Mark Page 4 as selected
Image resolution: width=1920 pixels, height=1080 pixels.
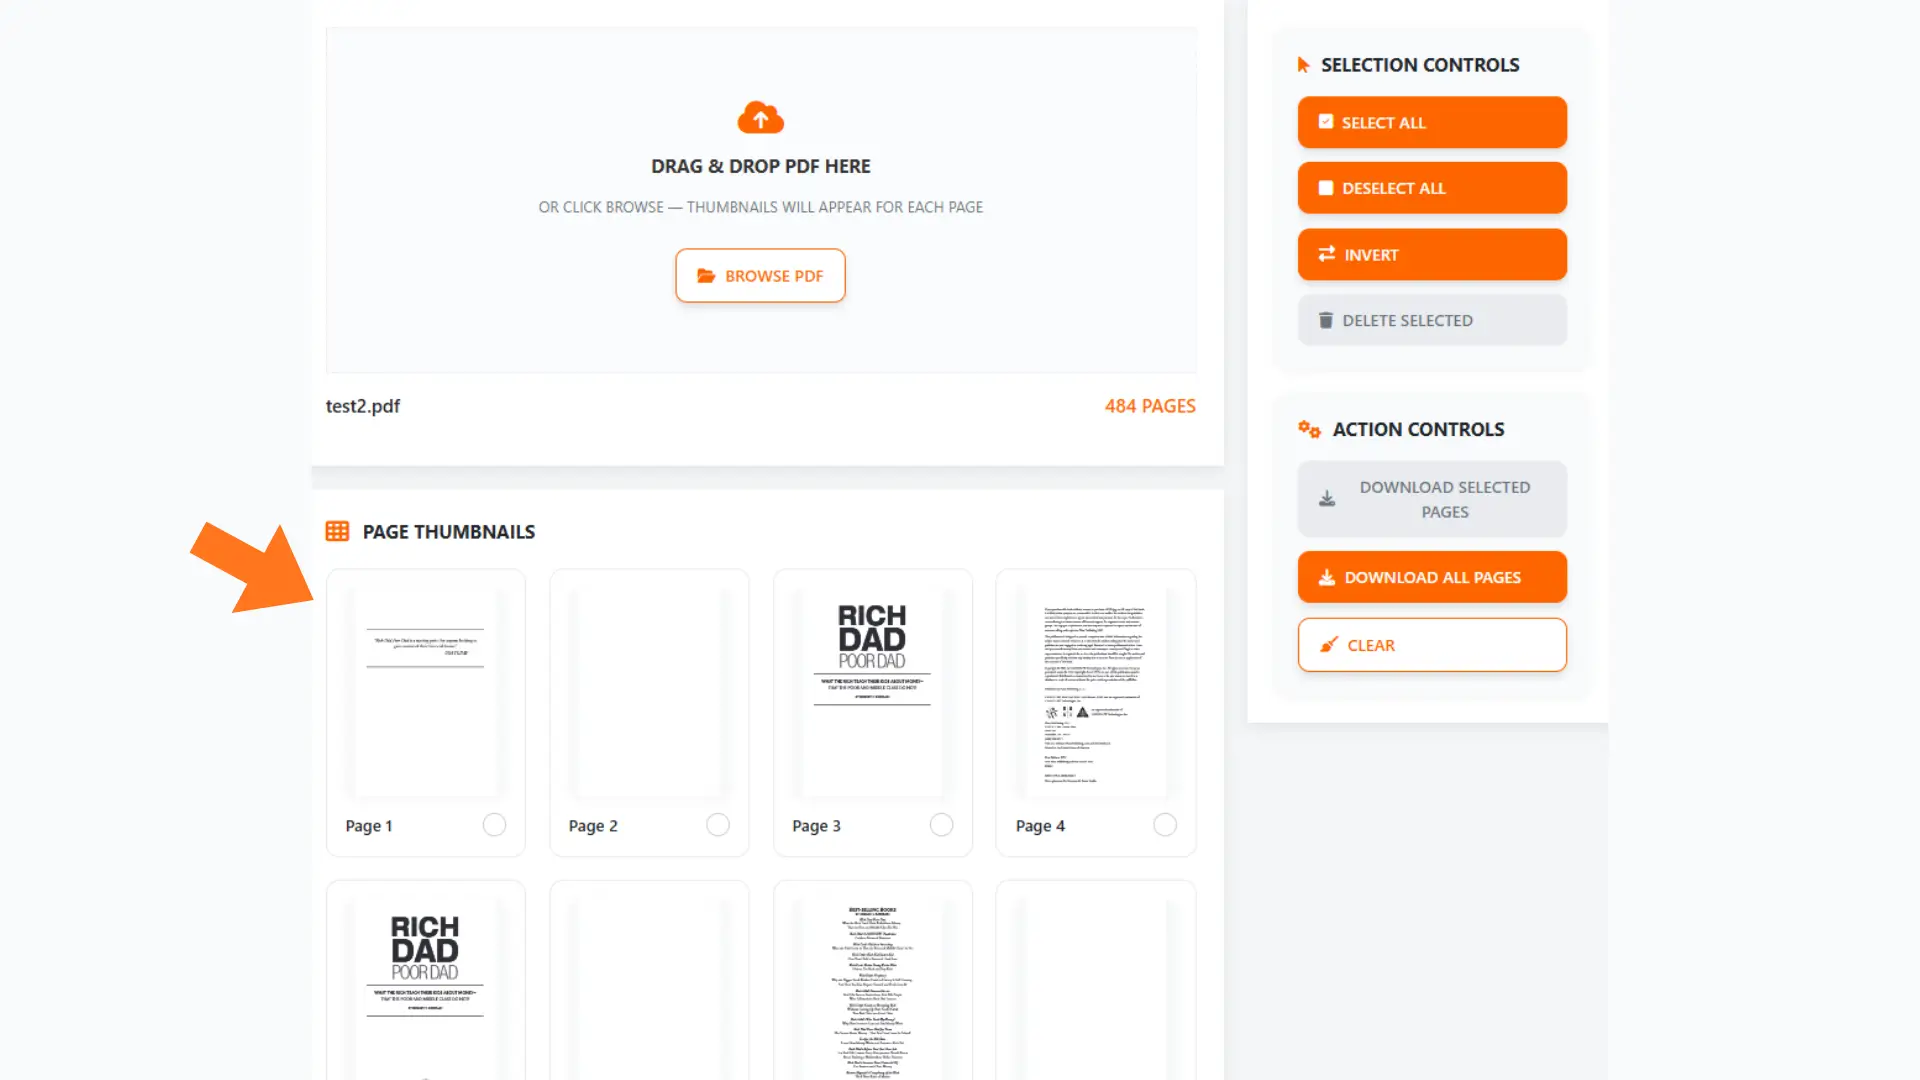[1165, 825]
